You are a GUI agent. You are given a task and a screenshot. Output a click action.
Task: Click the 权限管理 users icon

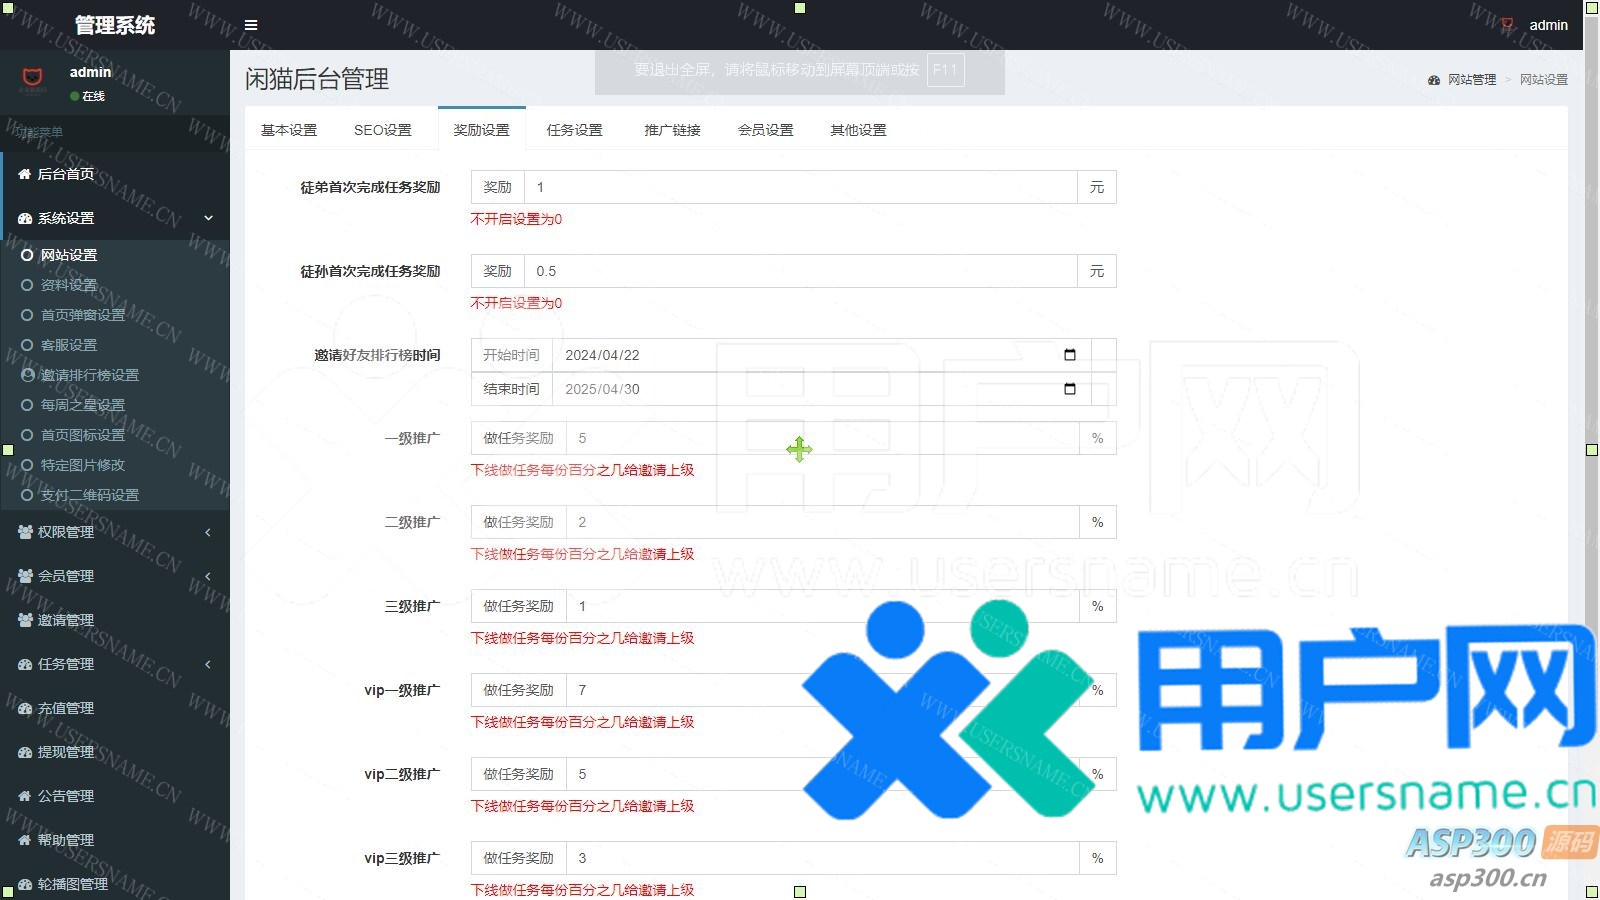point(25,532)
